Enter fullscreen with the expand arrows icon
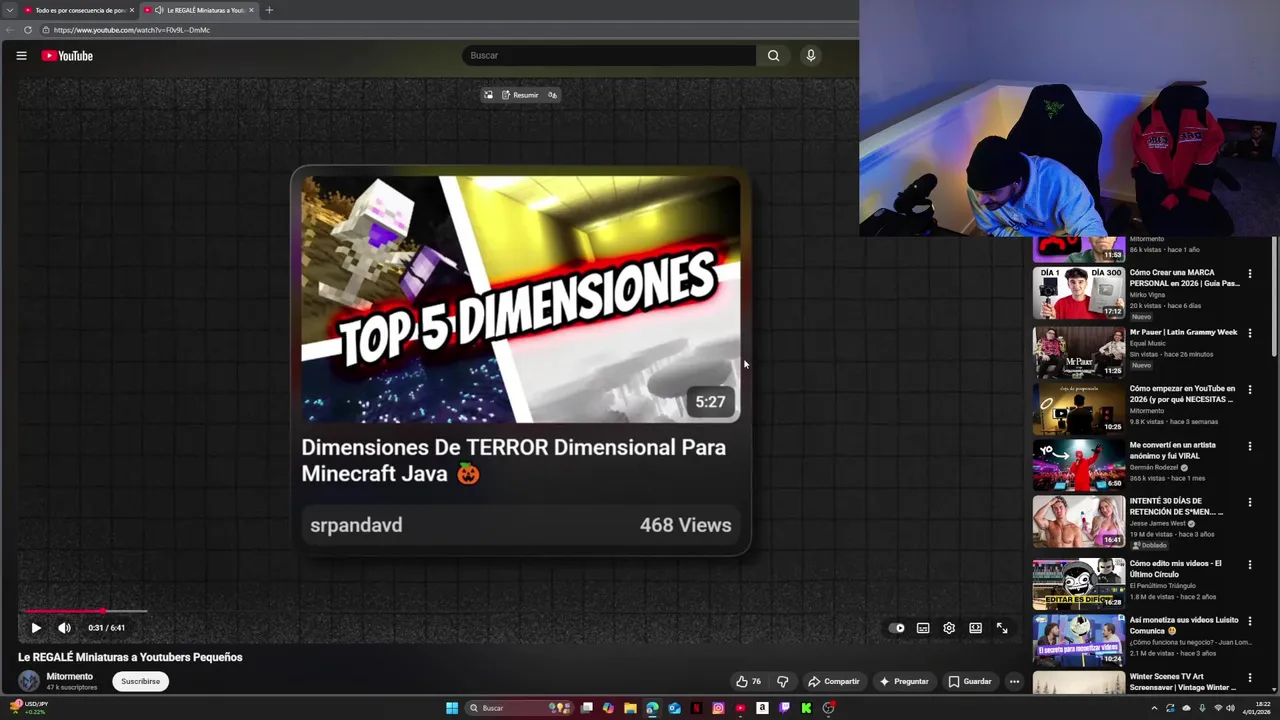This screenshot has height=720, width=1280. 1002,628
